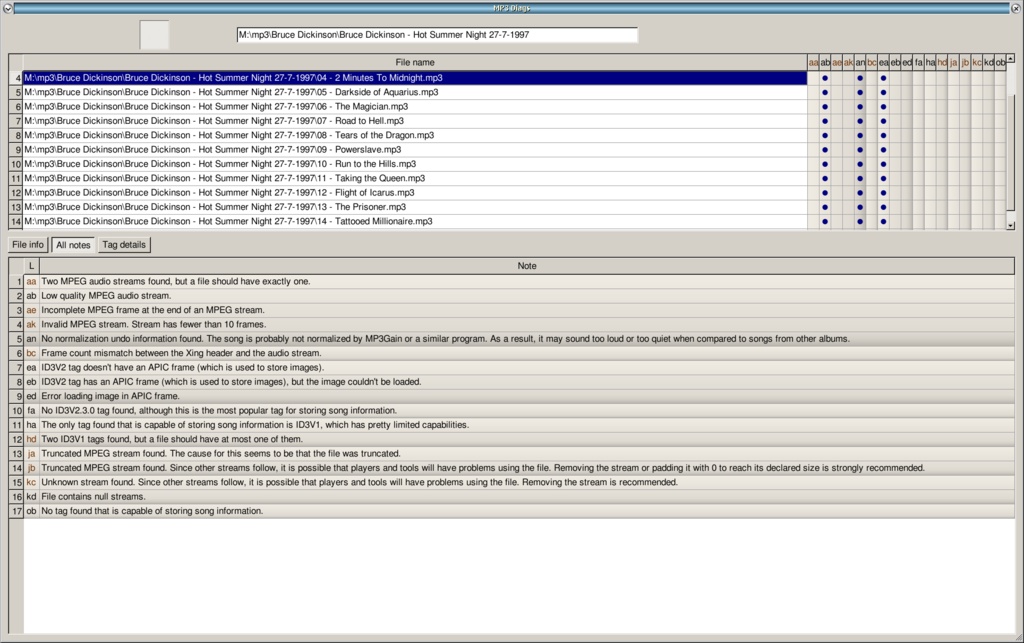Select the 14 - Tattooed Millionaire.mp3 row

tap(228, 221)
